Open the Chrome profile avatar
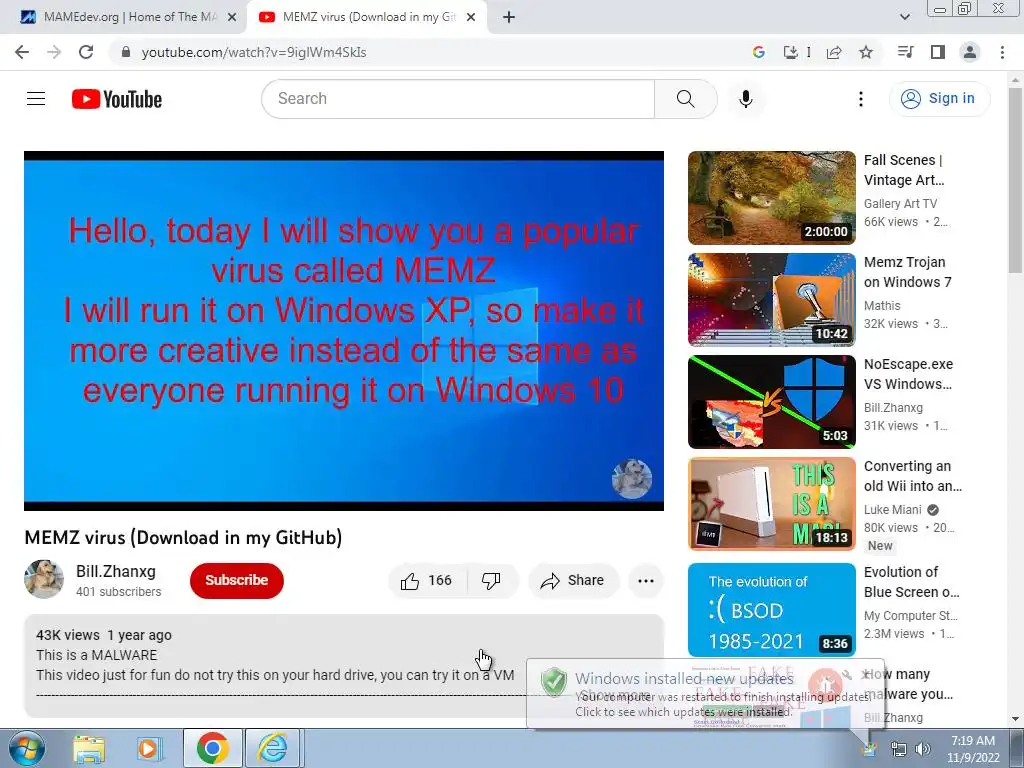 (970, 52)
